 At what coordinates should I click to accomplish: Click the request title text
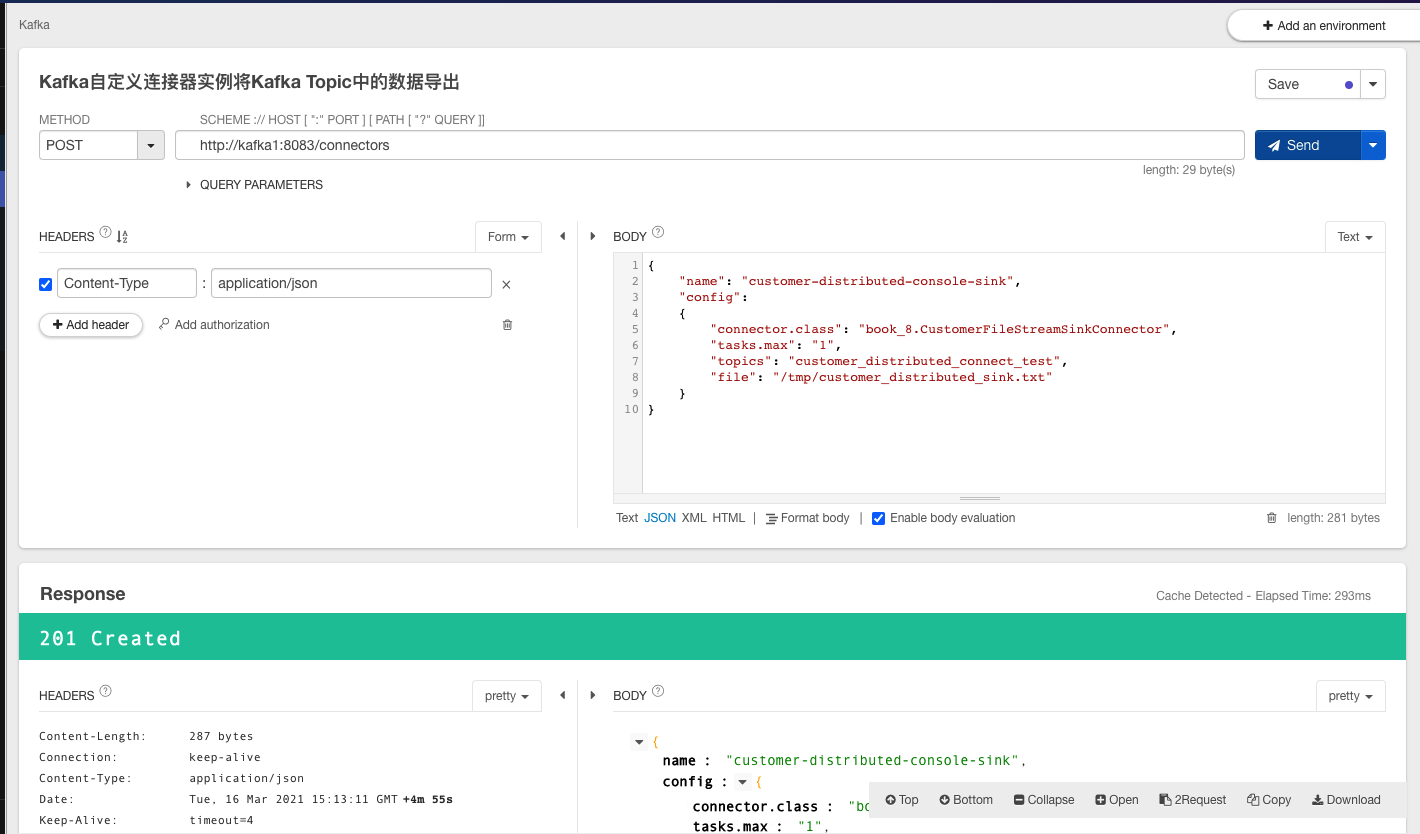(249, 82)
